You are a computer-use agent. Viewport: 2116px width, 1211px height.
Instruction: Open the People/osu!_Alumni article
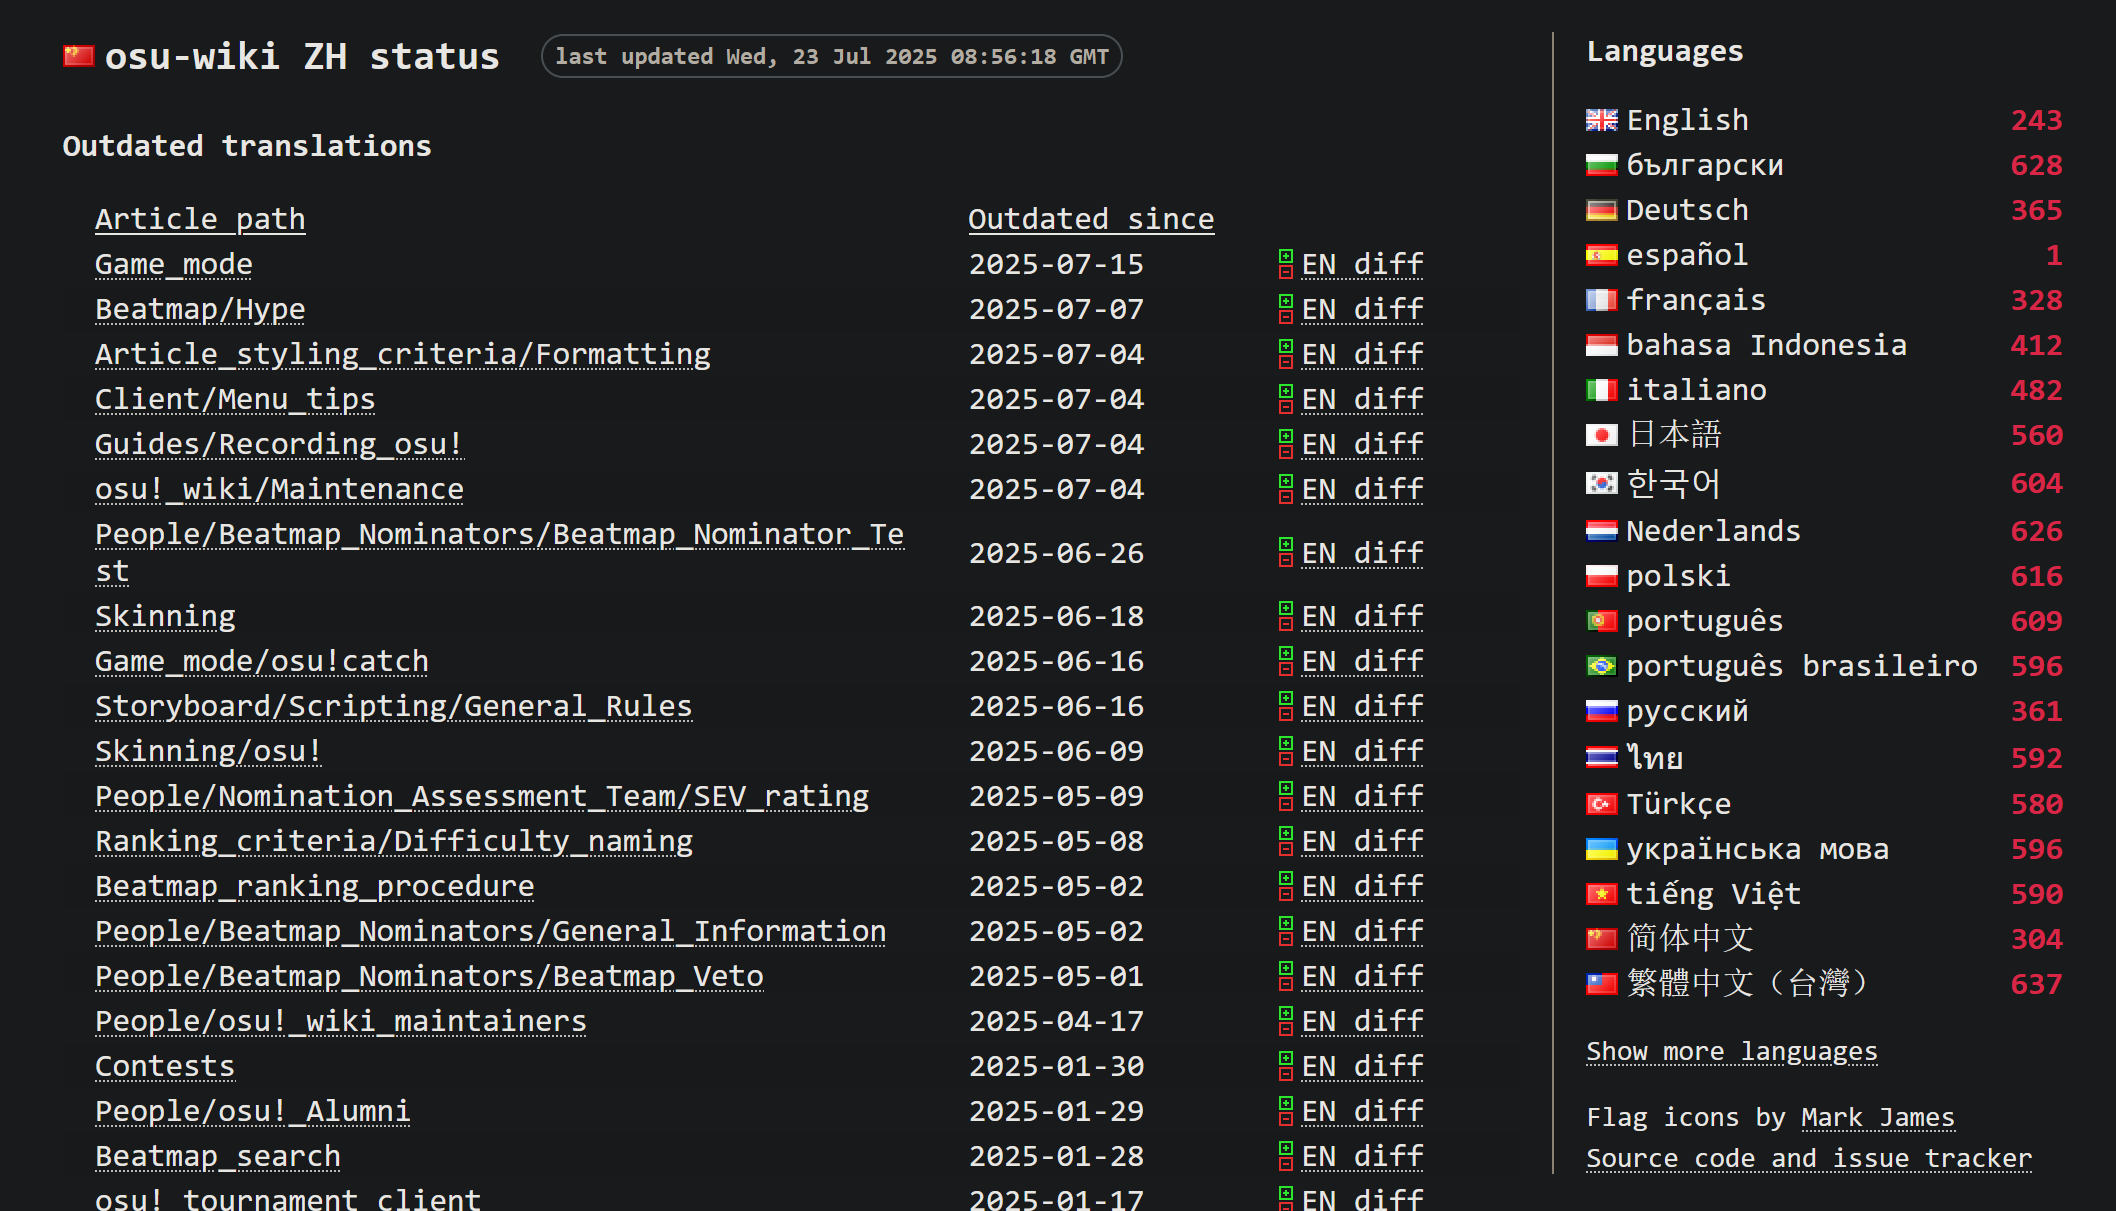(253, 1111)
